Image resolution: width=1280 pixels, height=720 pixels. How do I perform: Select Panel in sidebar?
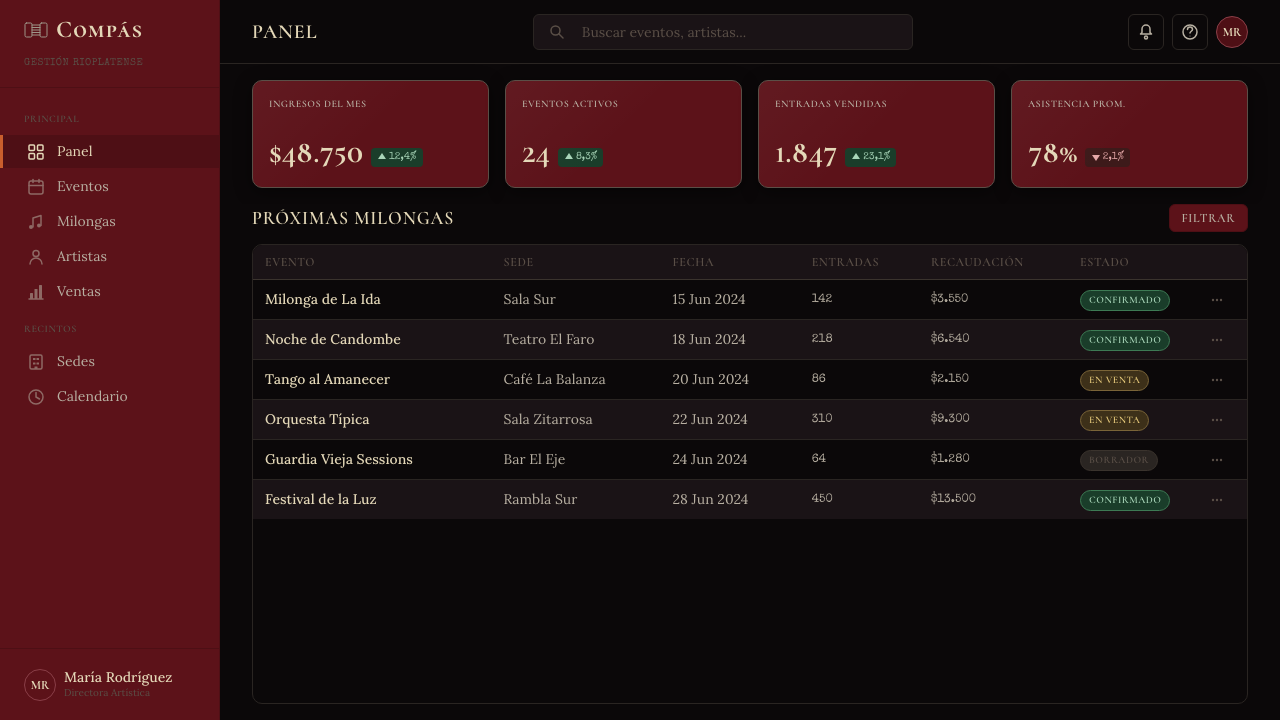coord(110,152)
